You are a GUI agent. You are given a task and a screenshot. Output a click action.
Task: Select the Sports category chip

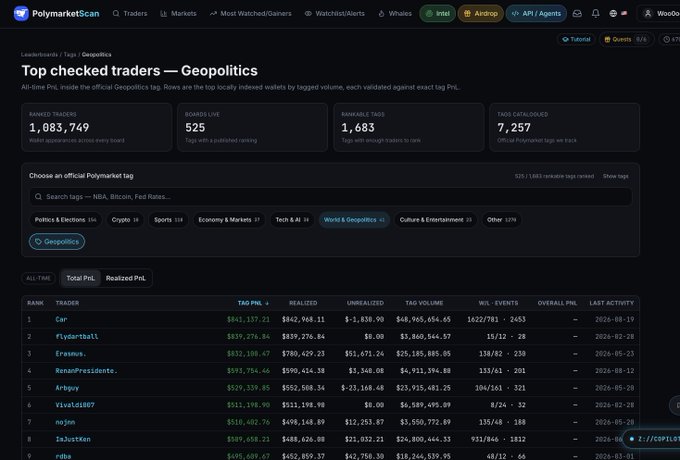[x=168, y=220]
